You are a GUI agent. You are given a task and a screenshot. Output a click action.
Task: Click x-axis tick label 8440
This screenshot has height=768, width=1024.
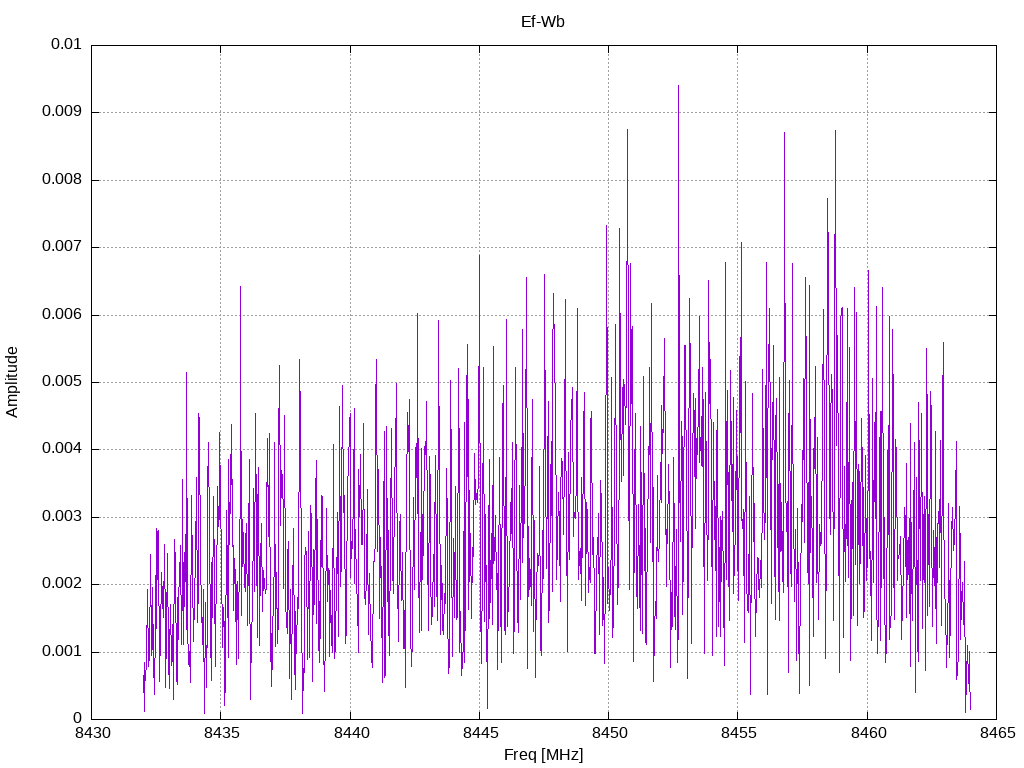351,733
